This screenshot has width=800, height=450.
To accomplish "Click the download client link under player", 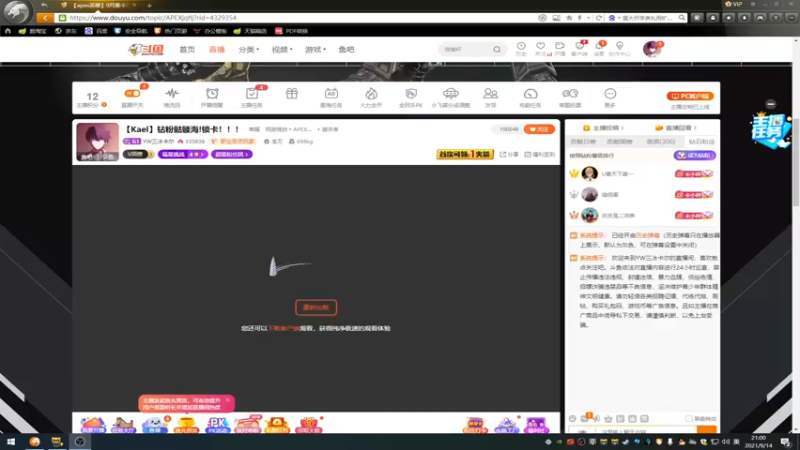I will (284, 328).
